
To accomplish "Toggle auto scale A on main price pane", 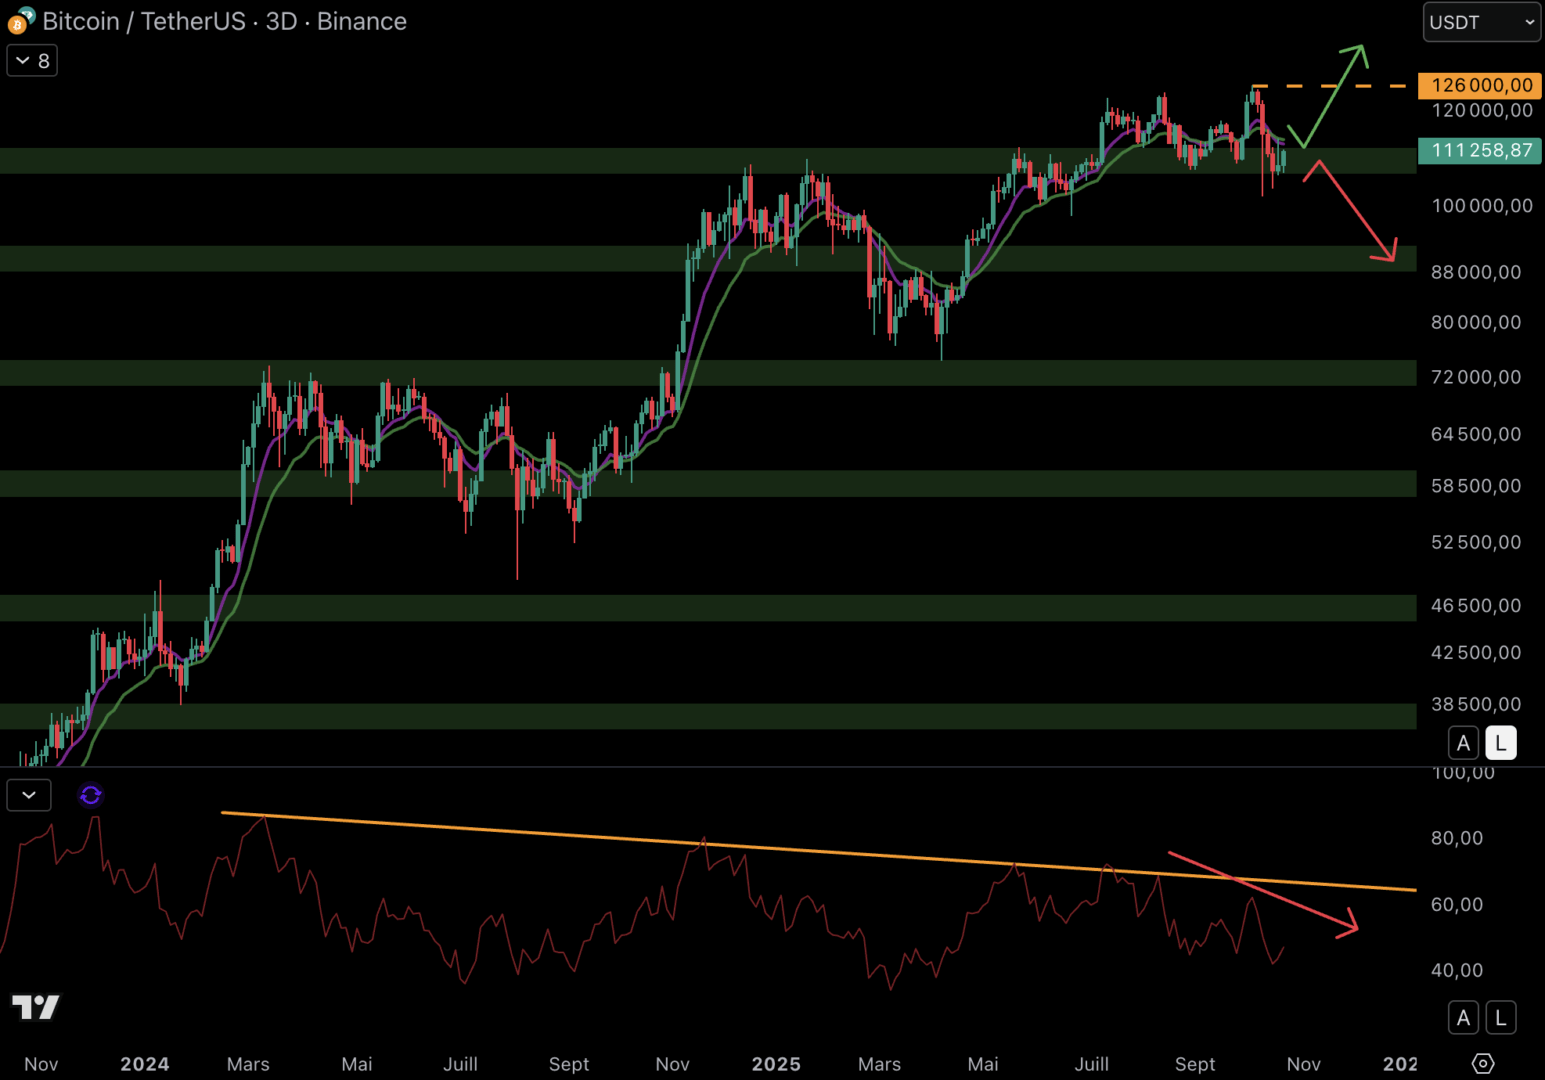I will click(x=1463, y=743).
